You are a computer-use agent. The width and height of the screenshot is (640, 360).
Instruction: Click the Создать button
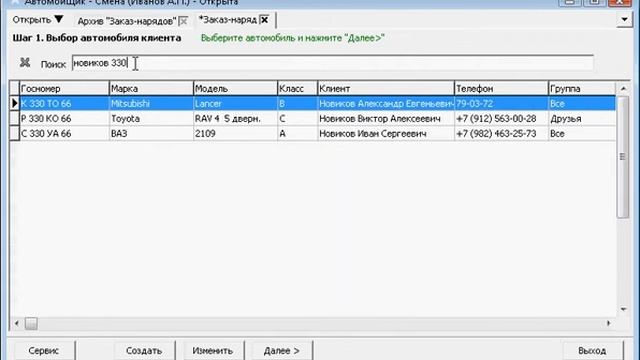(144, 351)
